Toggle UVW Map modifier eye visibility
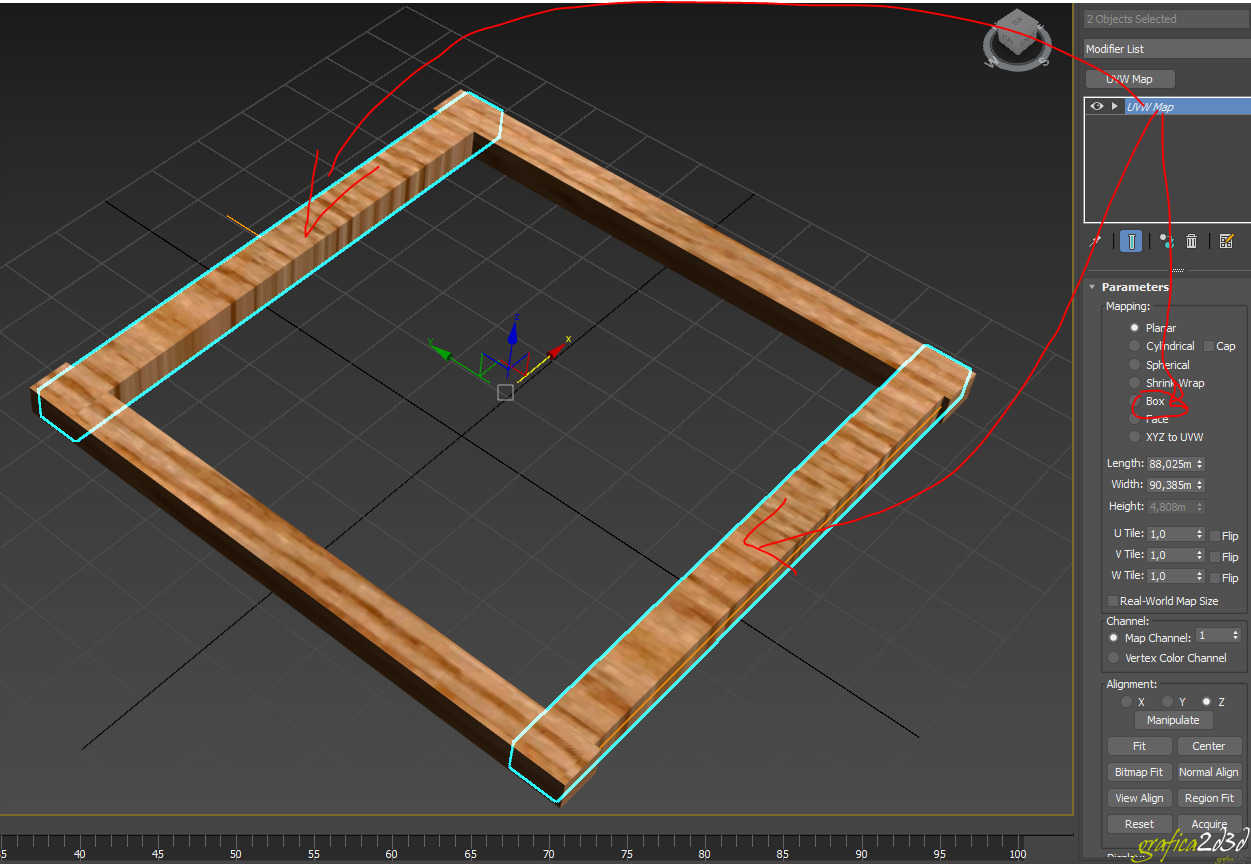The height and width of the screenshot is (864, 1251). tap(1097, 106)
